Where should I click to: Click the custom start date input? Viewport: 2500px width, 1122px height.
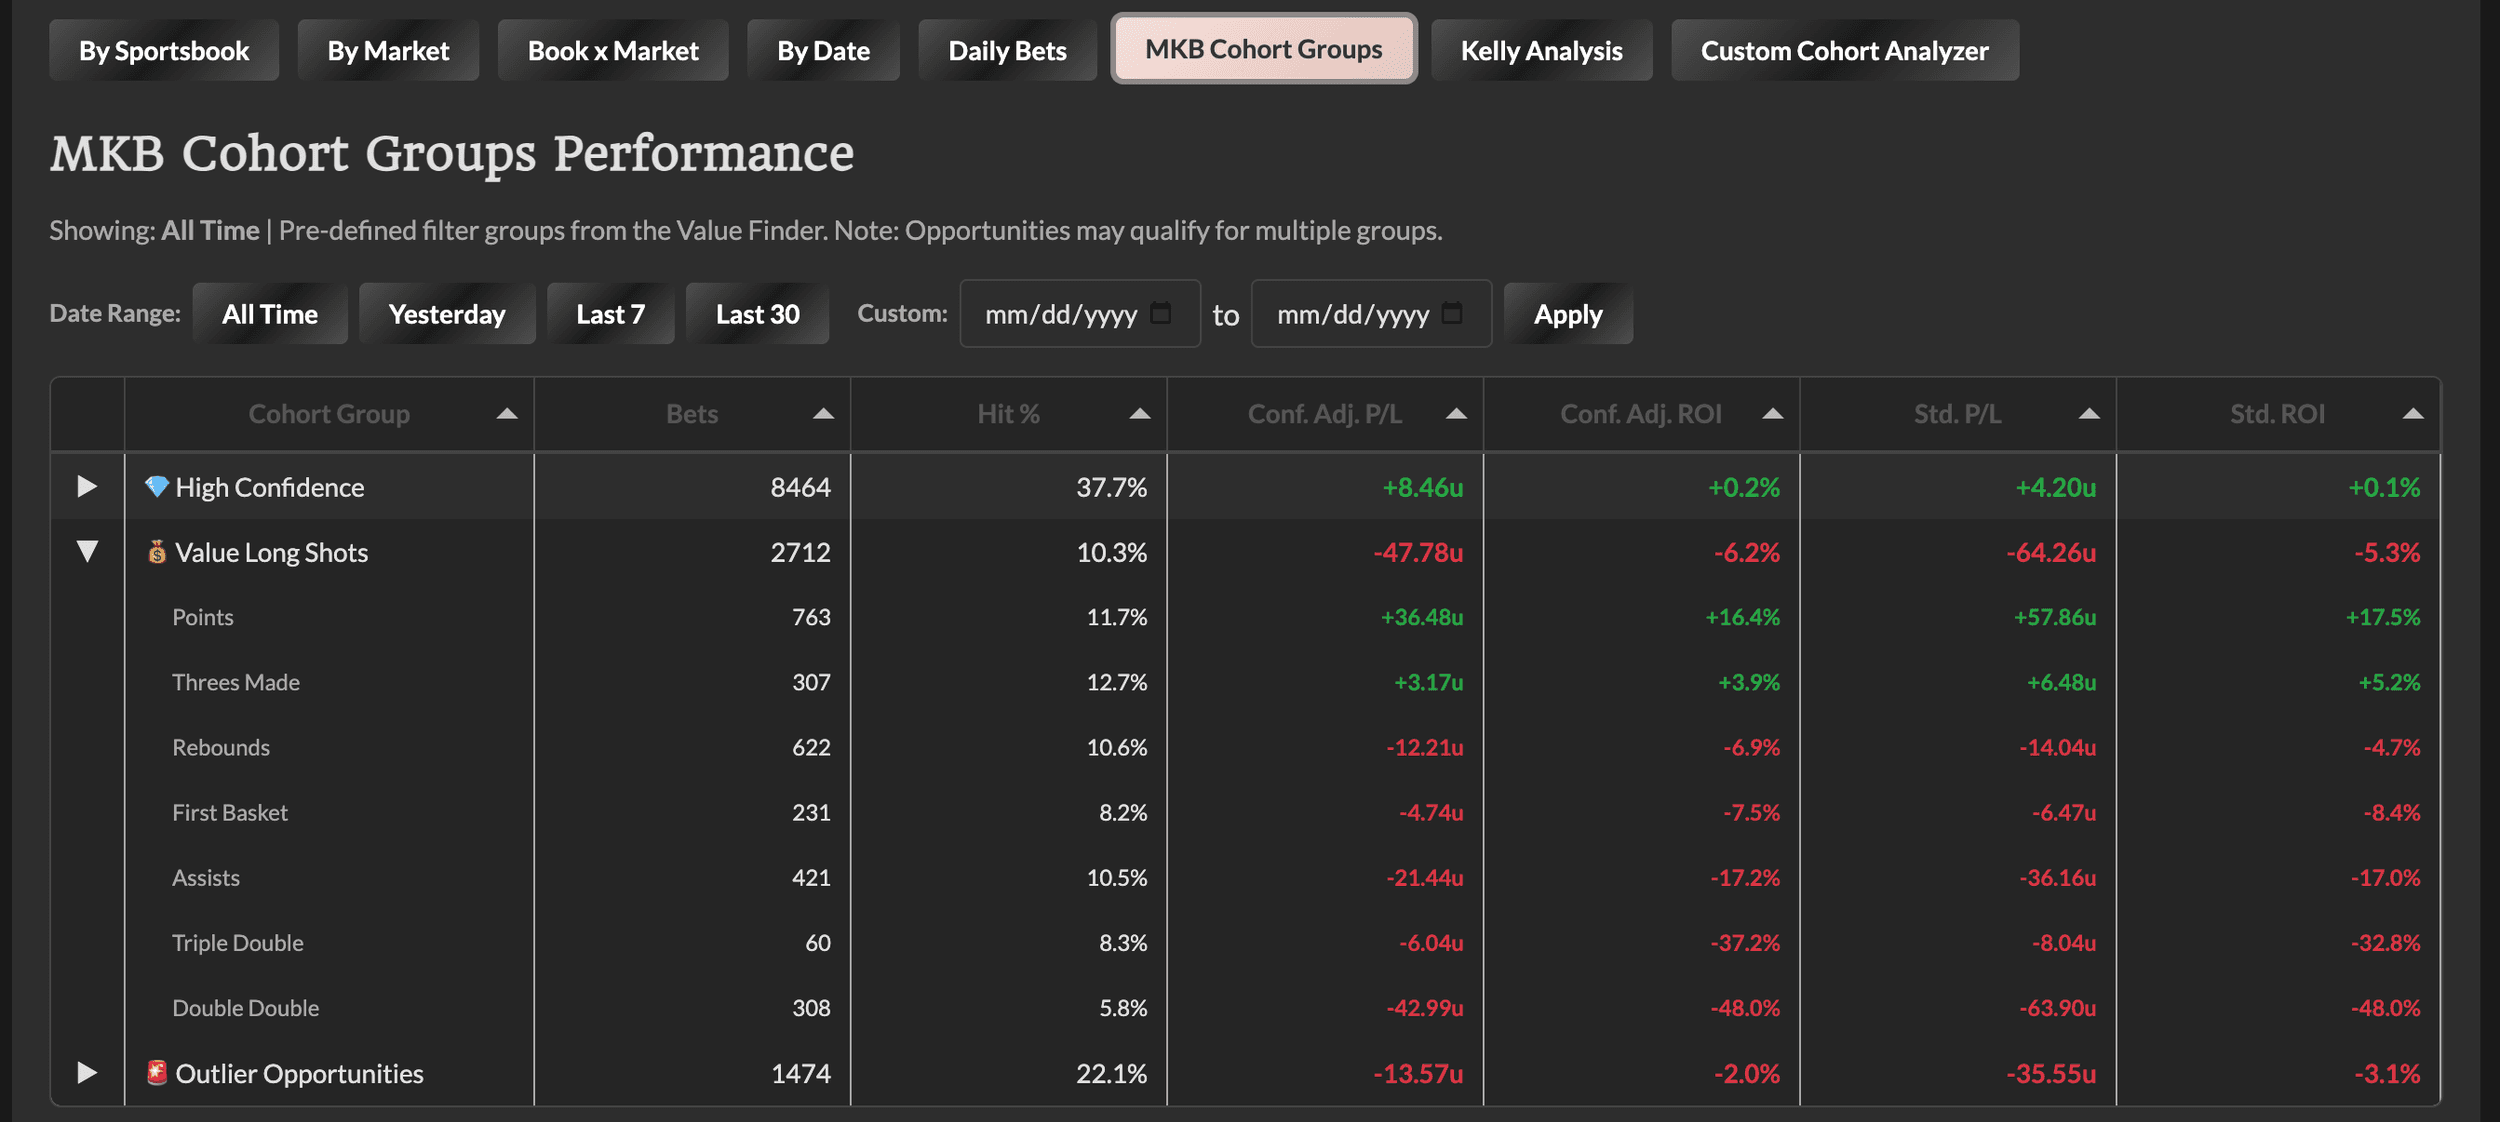point(1060,314)
